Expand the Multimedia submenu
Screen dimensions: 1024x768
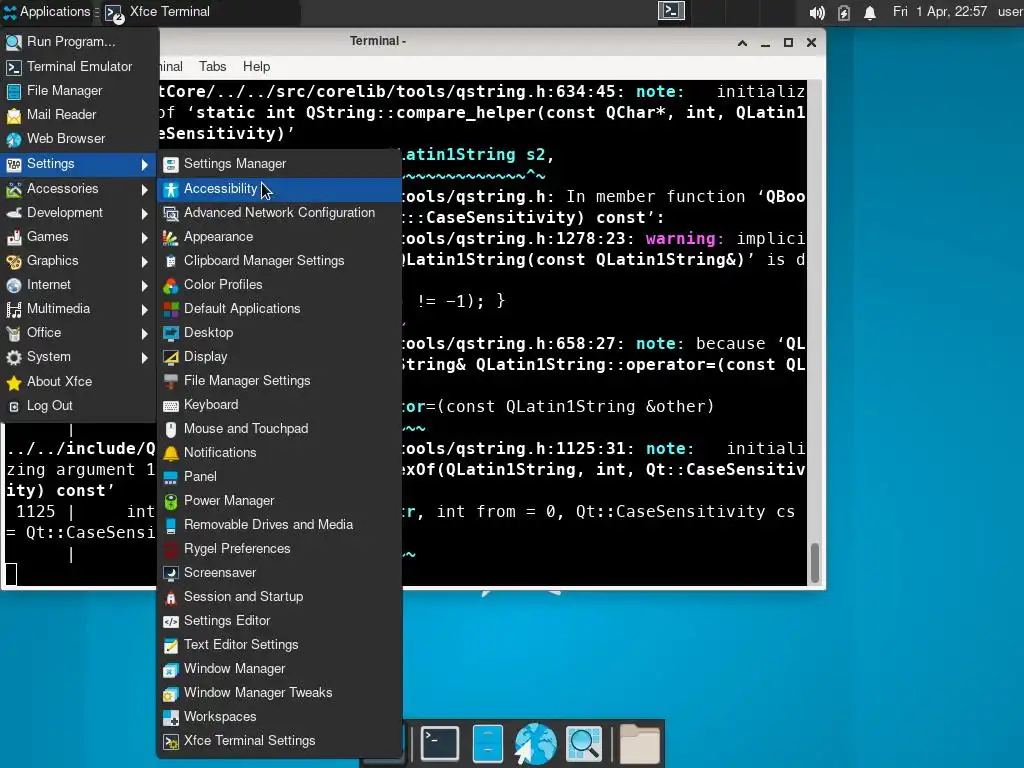coord(78,309)
